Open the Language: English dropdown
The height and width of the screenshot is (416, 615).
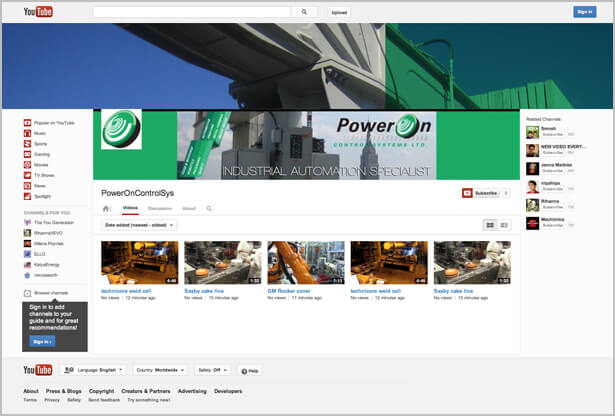pyautogui.click(x=94, y=370)
